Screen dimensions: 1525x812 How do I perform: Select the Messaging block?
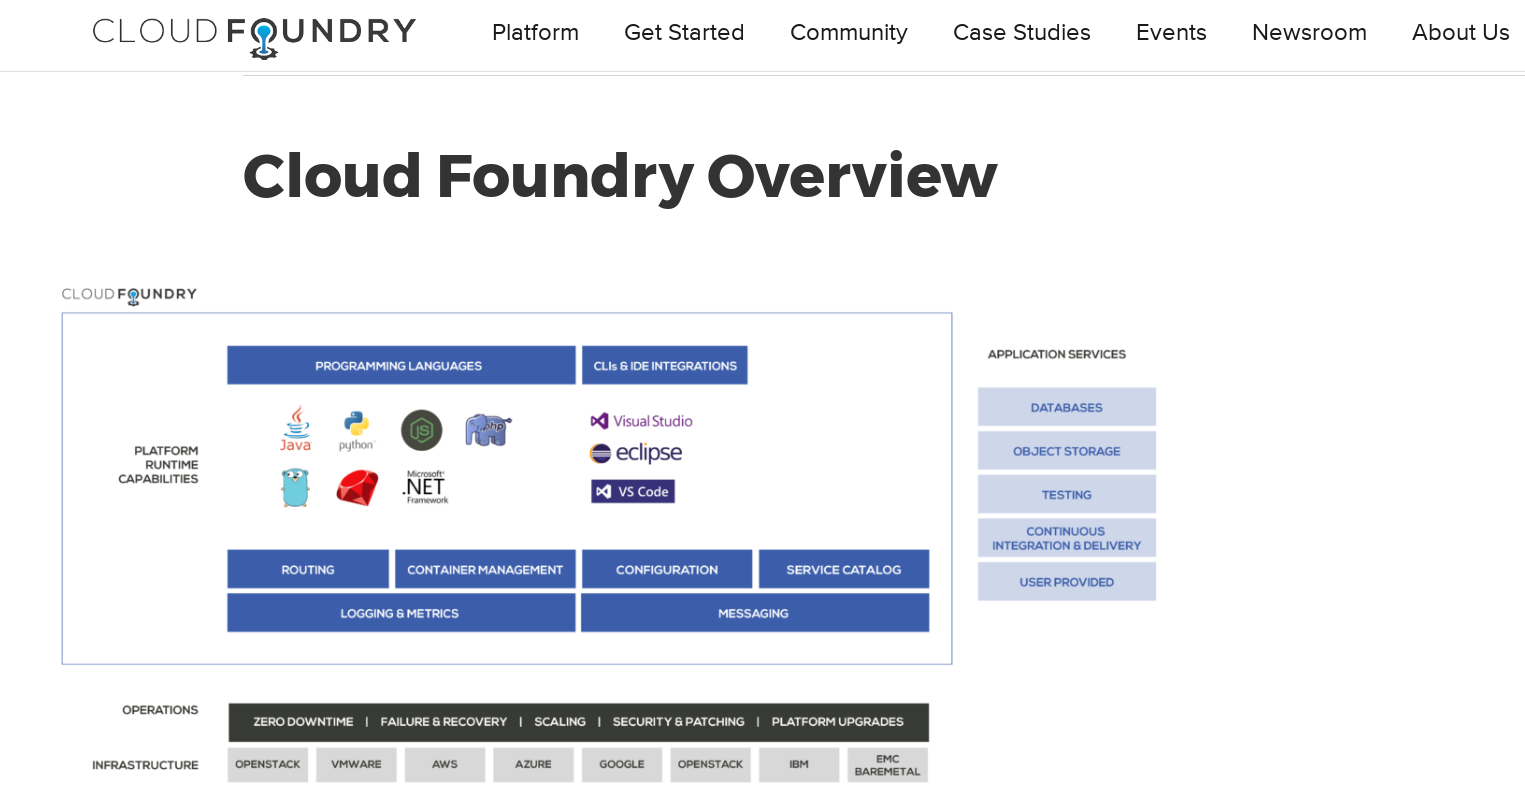point(755,613)
